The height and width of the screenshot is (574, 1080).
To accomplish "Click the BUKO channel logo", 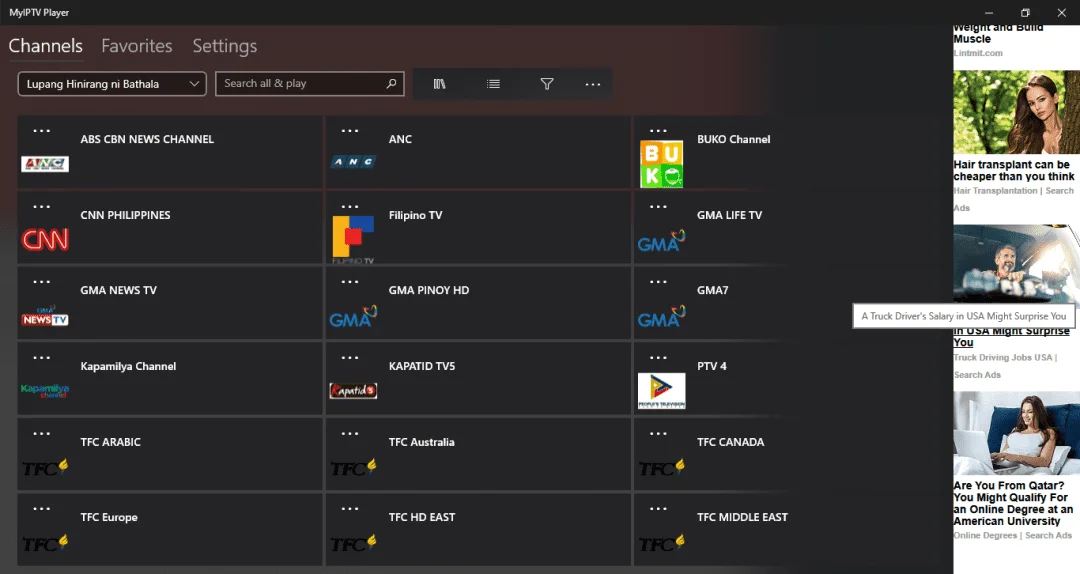I will (661, 164).
